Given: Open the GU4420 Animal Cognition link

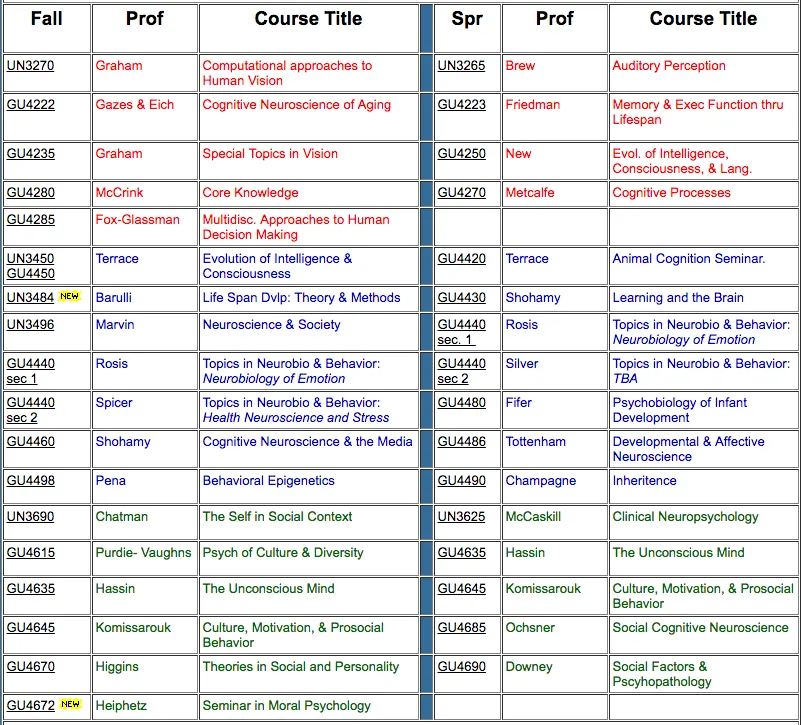Looking at the screenshot, I should tap(461, 259).
